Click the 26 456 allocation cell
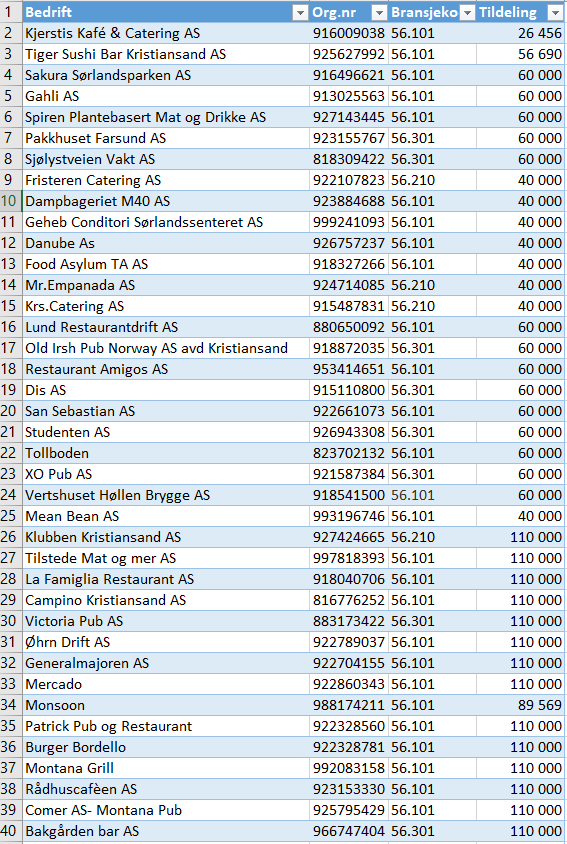Screen dimensions: 567x844 coord(521,33)
